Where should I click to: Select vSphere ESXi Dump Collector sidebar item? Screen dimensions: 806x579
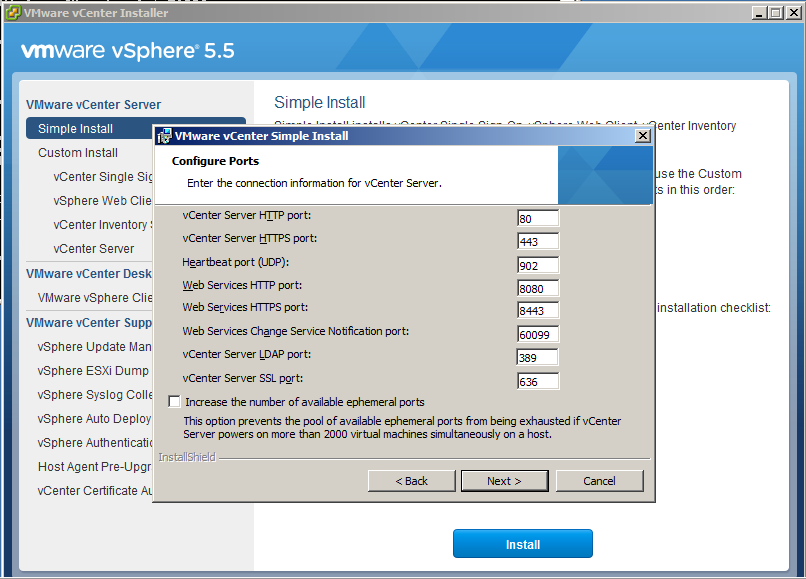pos(93,371)
